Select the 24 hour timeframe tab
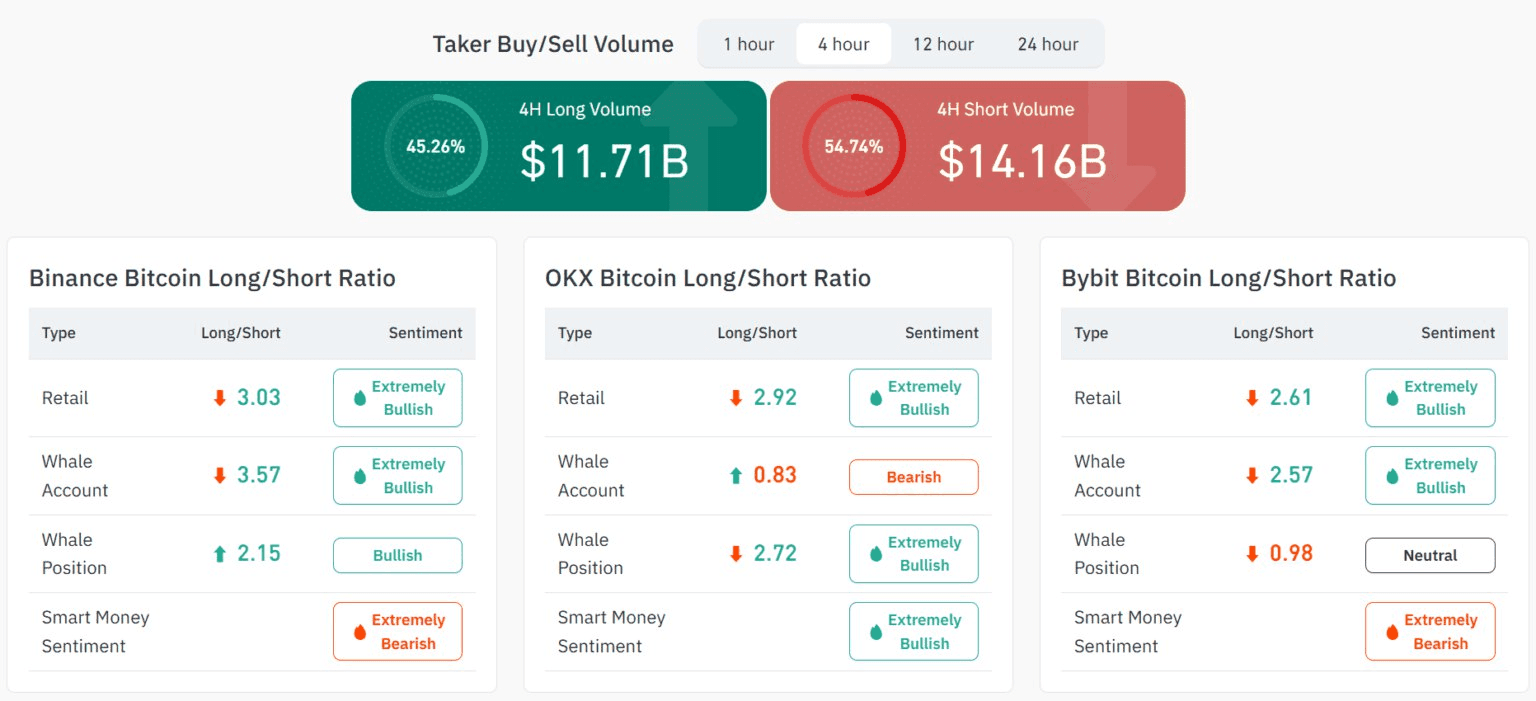 click(1048, 44)
